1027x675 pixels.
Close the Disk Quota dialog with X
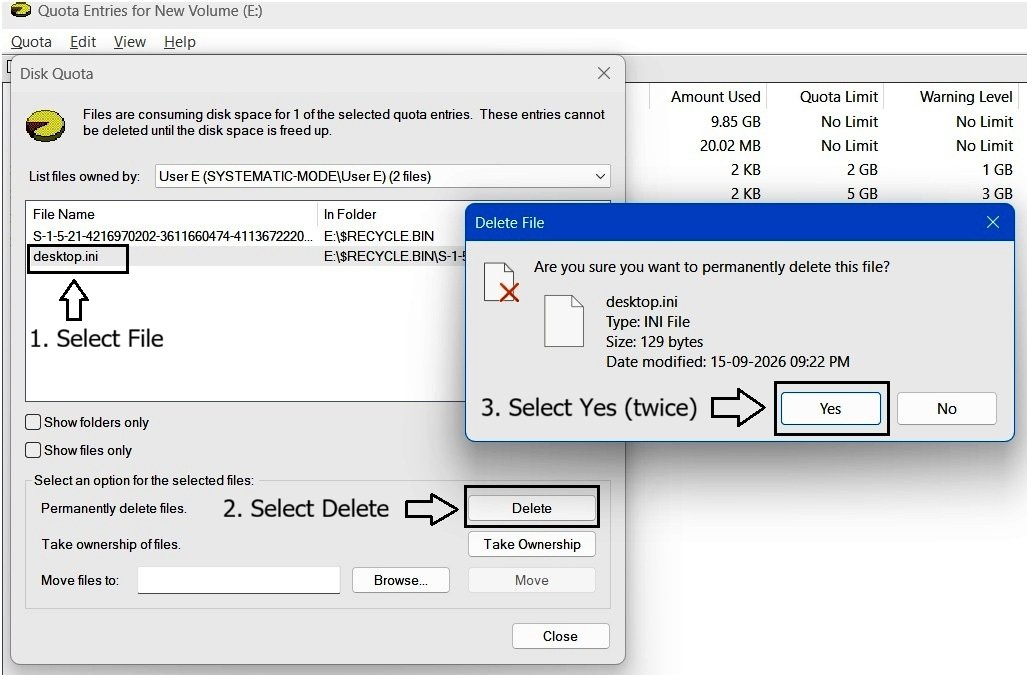point(604,73)
